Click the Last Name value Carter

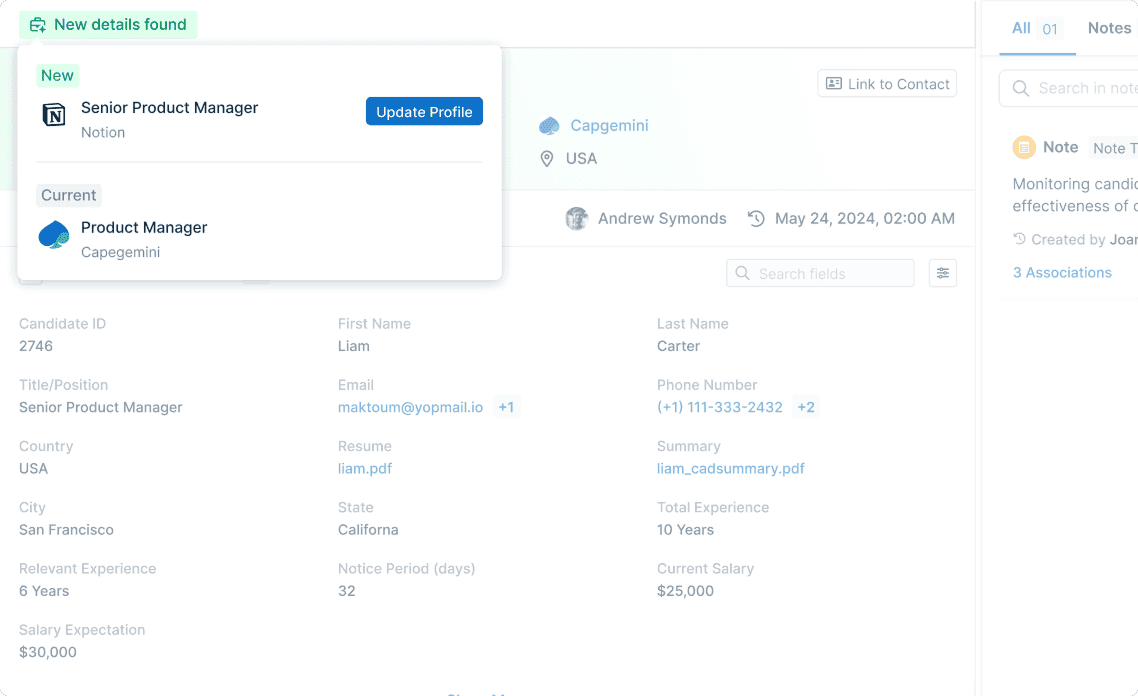pyautogui.click(x=678, y=346)
